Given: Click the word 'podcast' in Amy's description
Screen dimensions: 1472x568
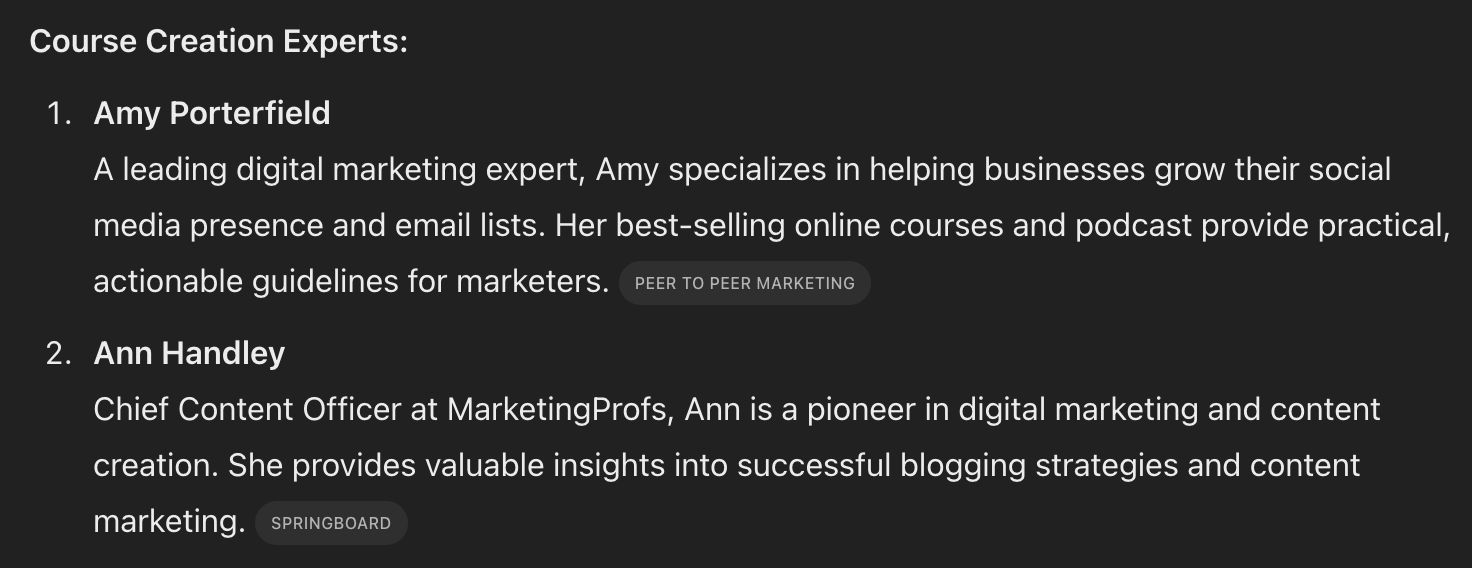Looking at the screenshot, I should point(1134,225).
